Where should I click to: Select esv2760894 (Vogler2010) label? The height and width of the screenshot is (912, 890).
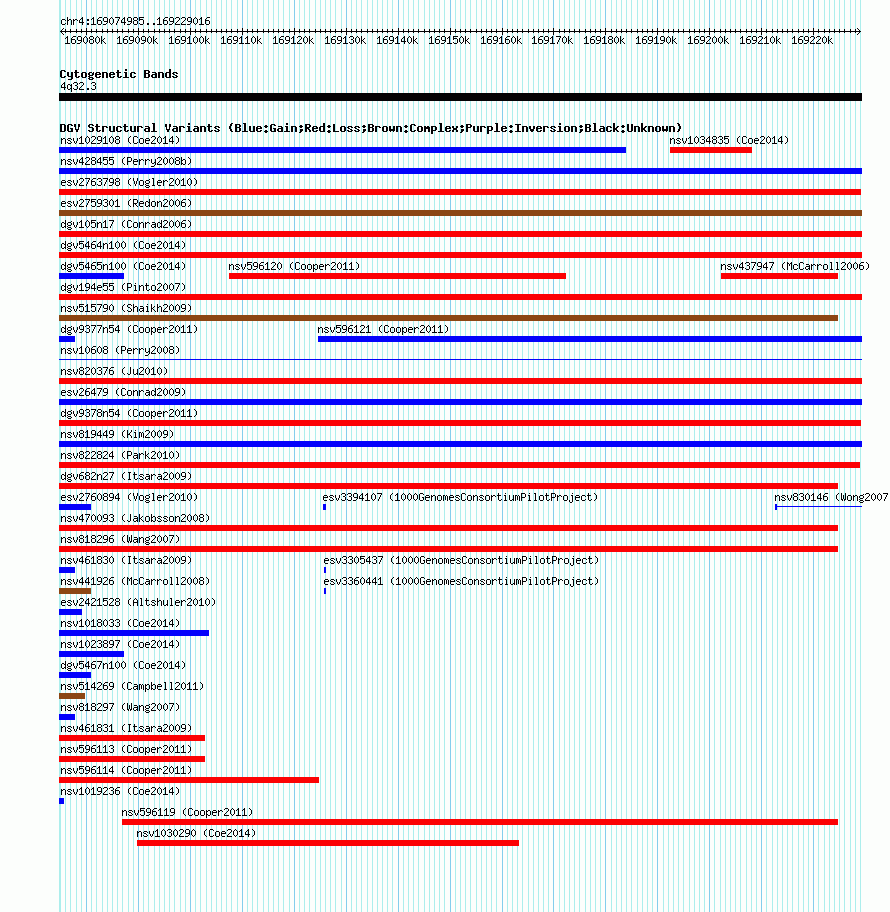(129, 497)
